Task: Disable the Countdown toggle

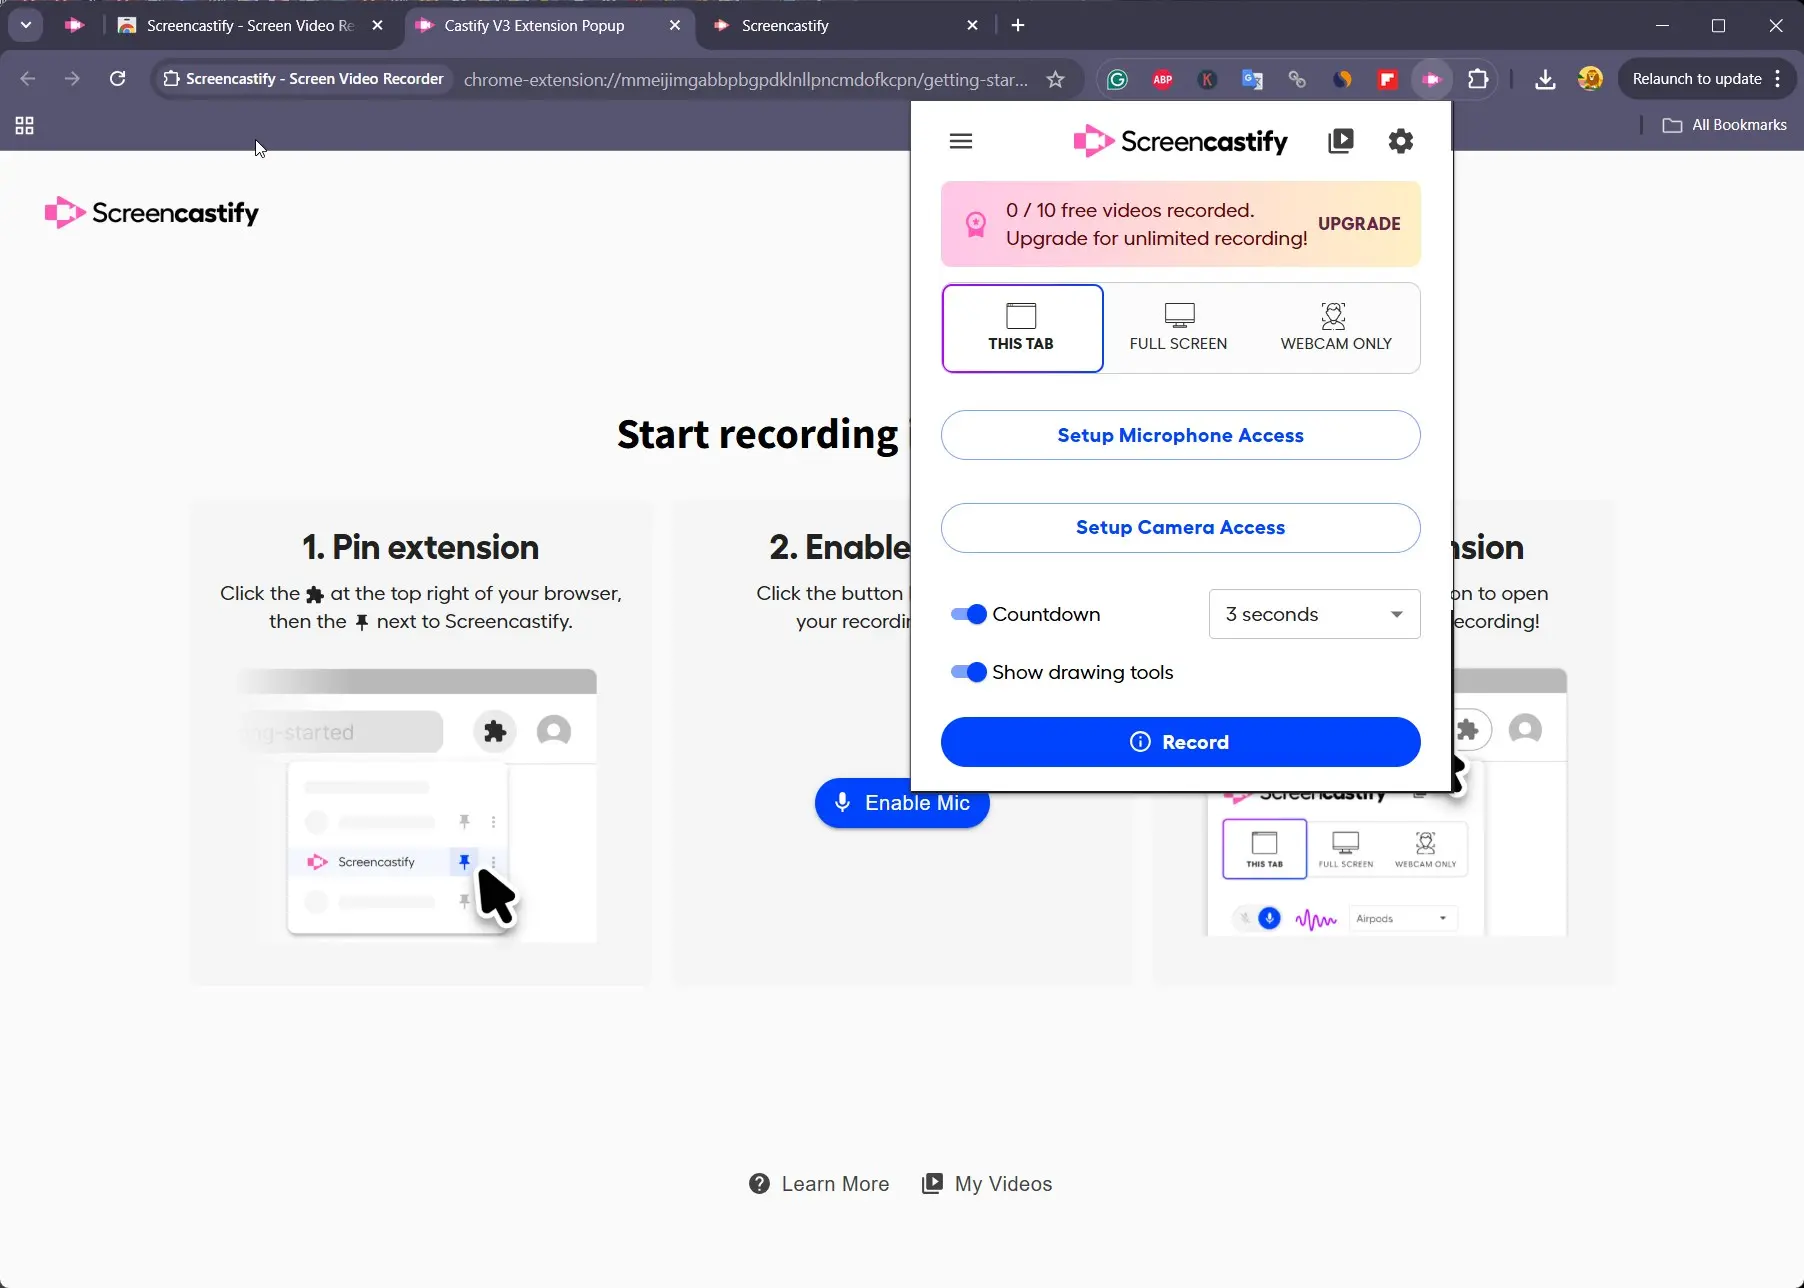Action: point(968,614)
